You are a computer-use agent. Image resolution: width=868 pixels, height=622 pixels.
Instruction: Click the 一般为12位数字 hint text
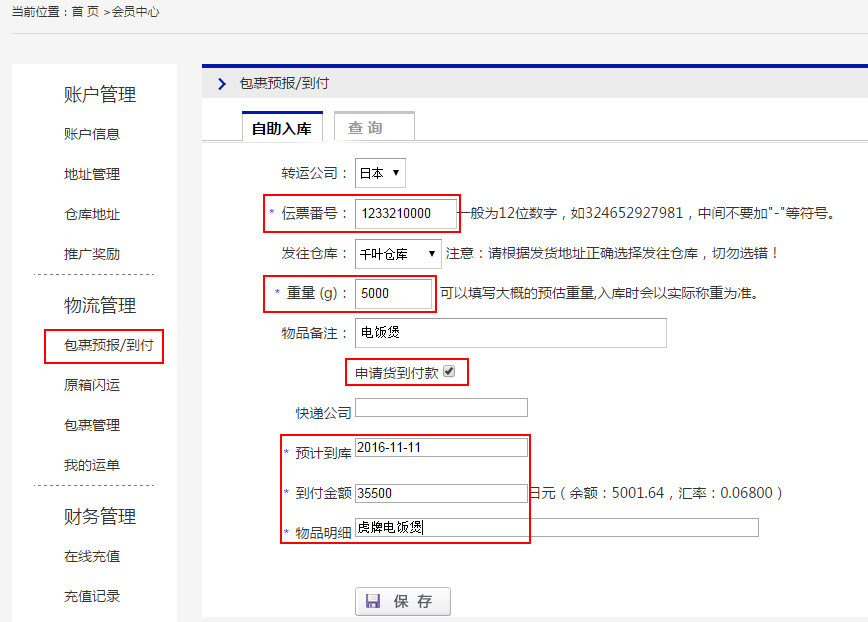click(x=646, y=213)
